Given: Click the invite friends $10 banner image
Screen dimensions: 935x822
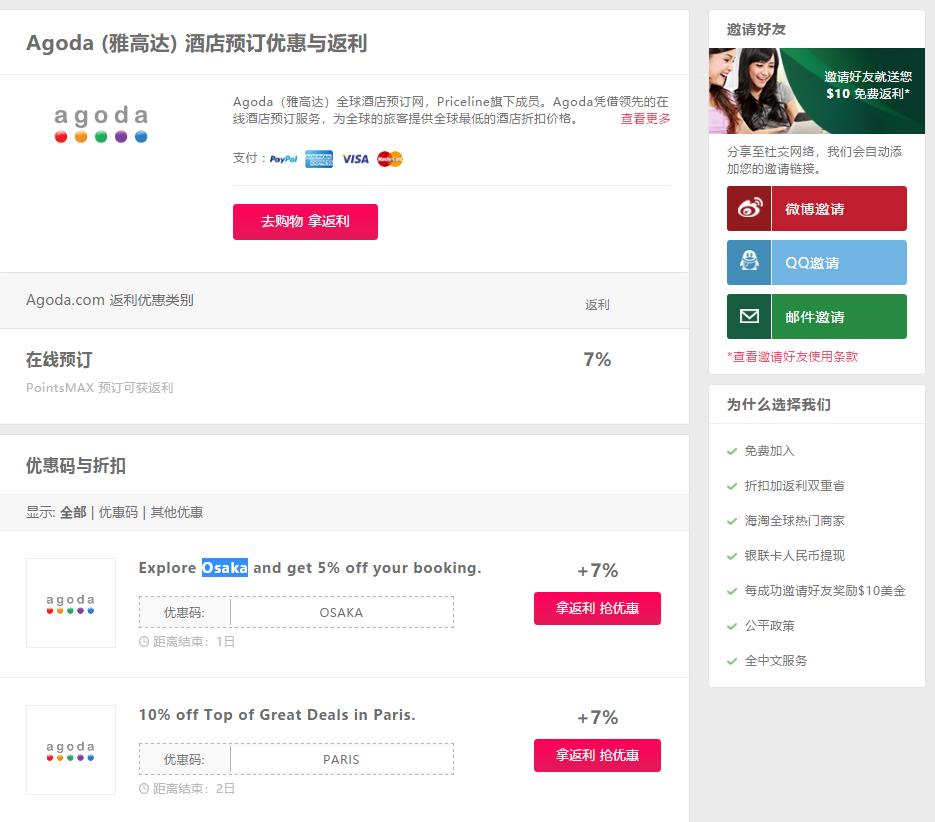Looking at the screenshot, I should point(816,91).
